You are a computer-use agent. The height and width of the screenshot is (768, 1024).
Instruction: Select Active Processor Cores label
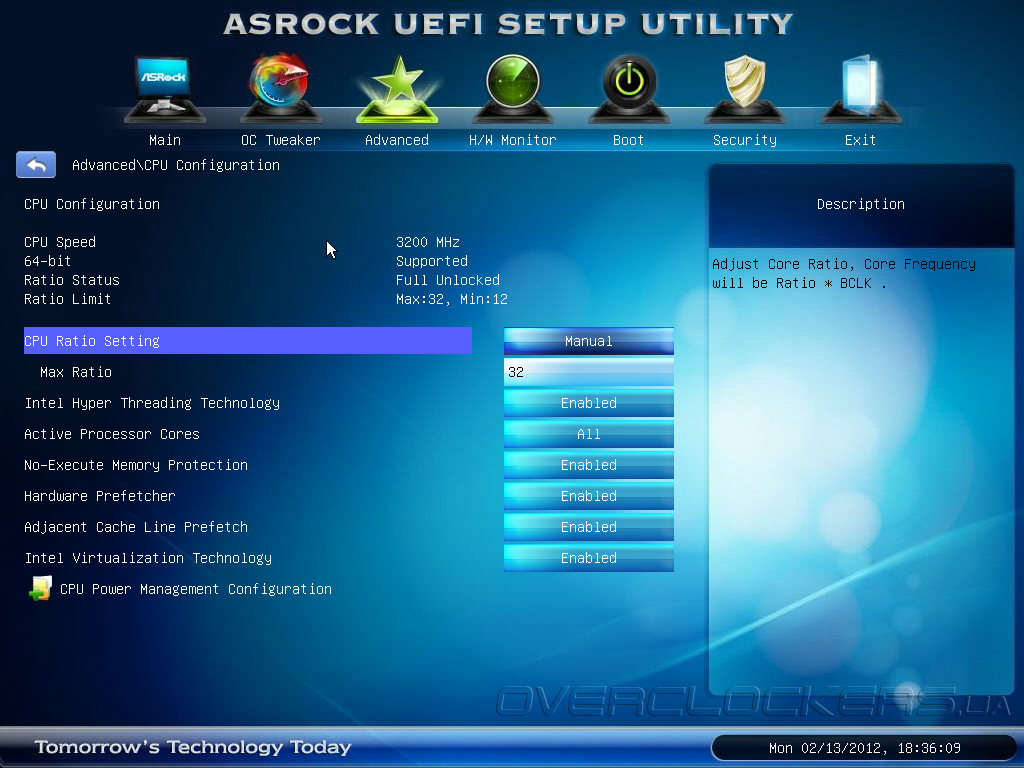point(112,434)
